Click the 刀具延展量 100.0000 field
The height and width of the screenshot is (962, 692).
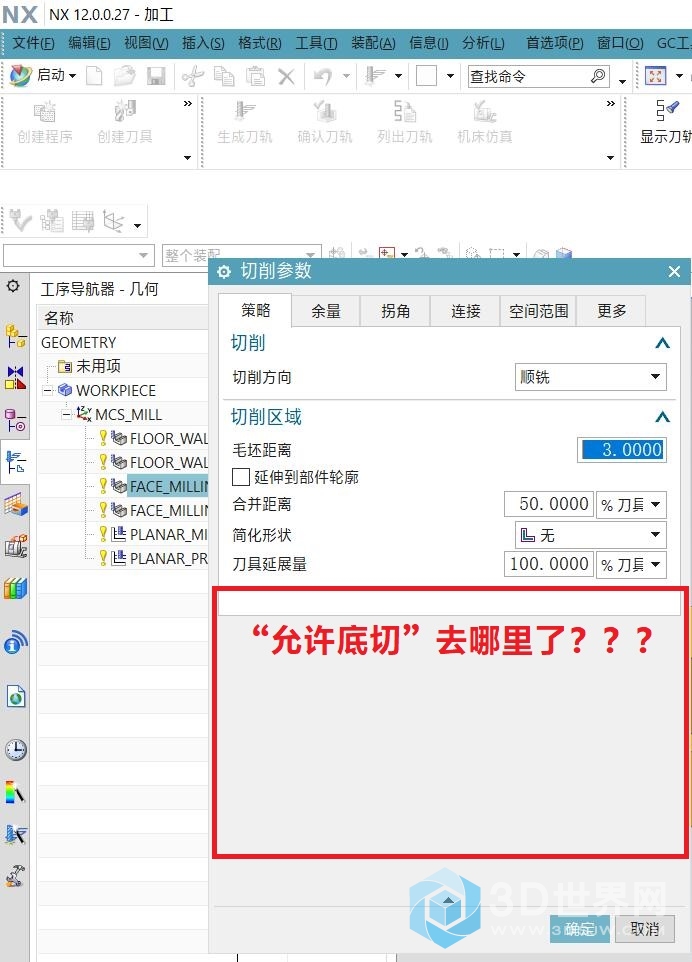click(x=548, y=564)
